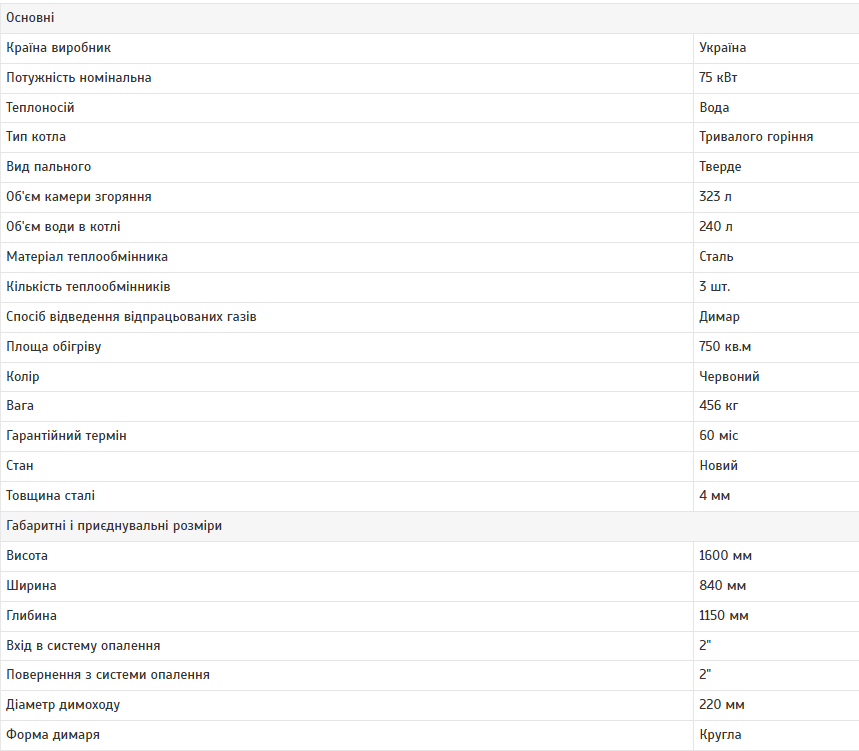This screenshot has width=859, height=751.
Task: Select the "Кількість теплообмінників" label
Action: (x=88, y=287)
